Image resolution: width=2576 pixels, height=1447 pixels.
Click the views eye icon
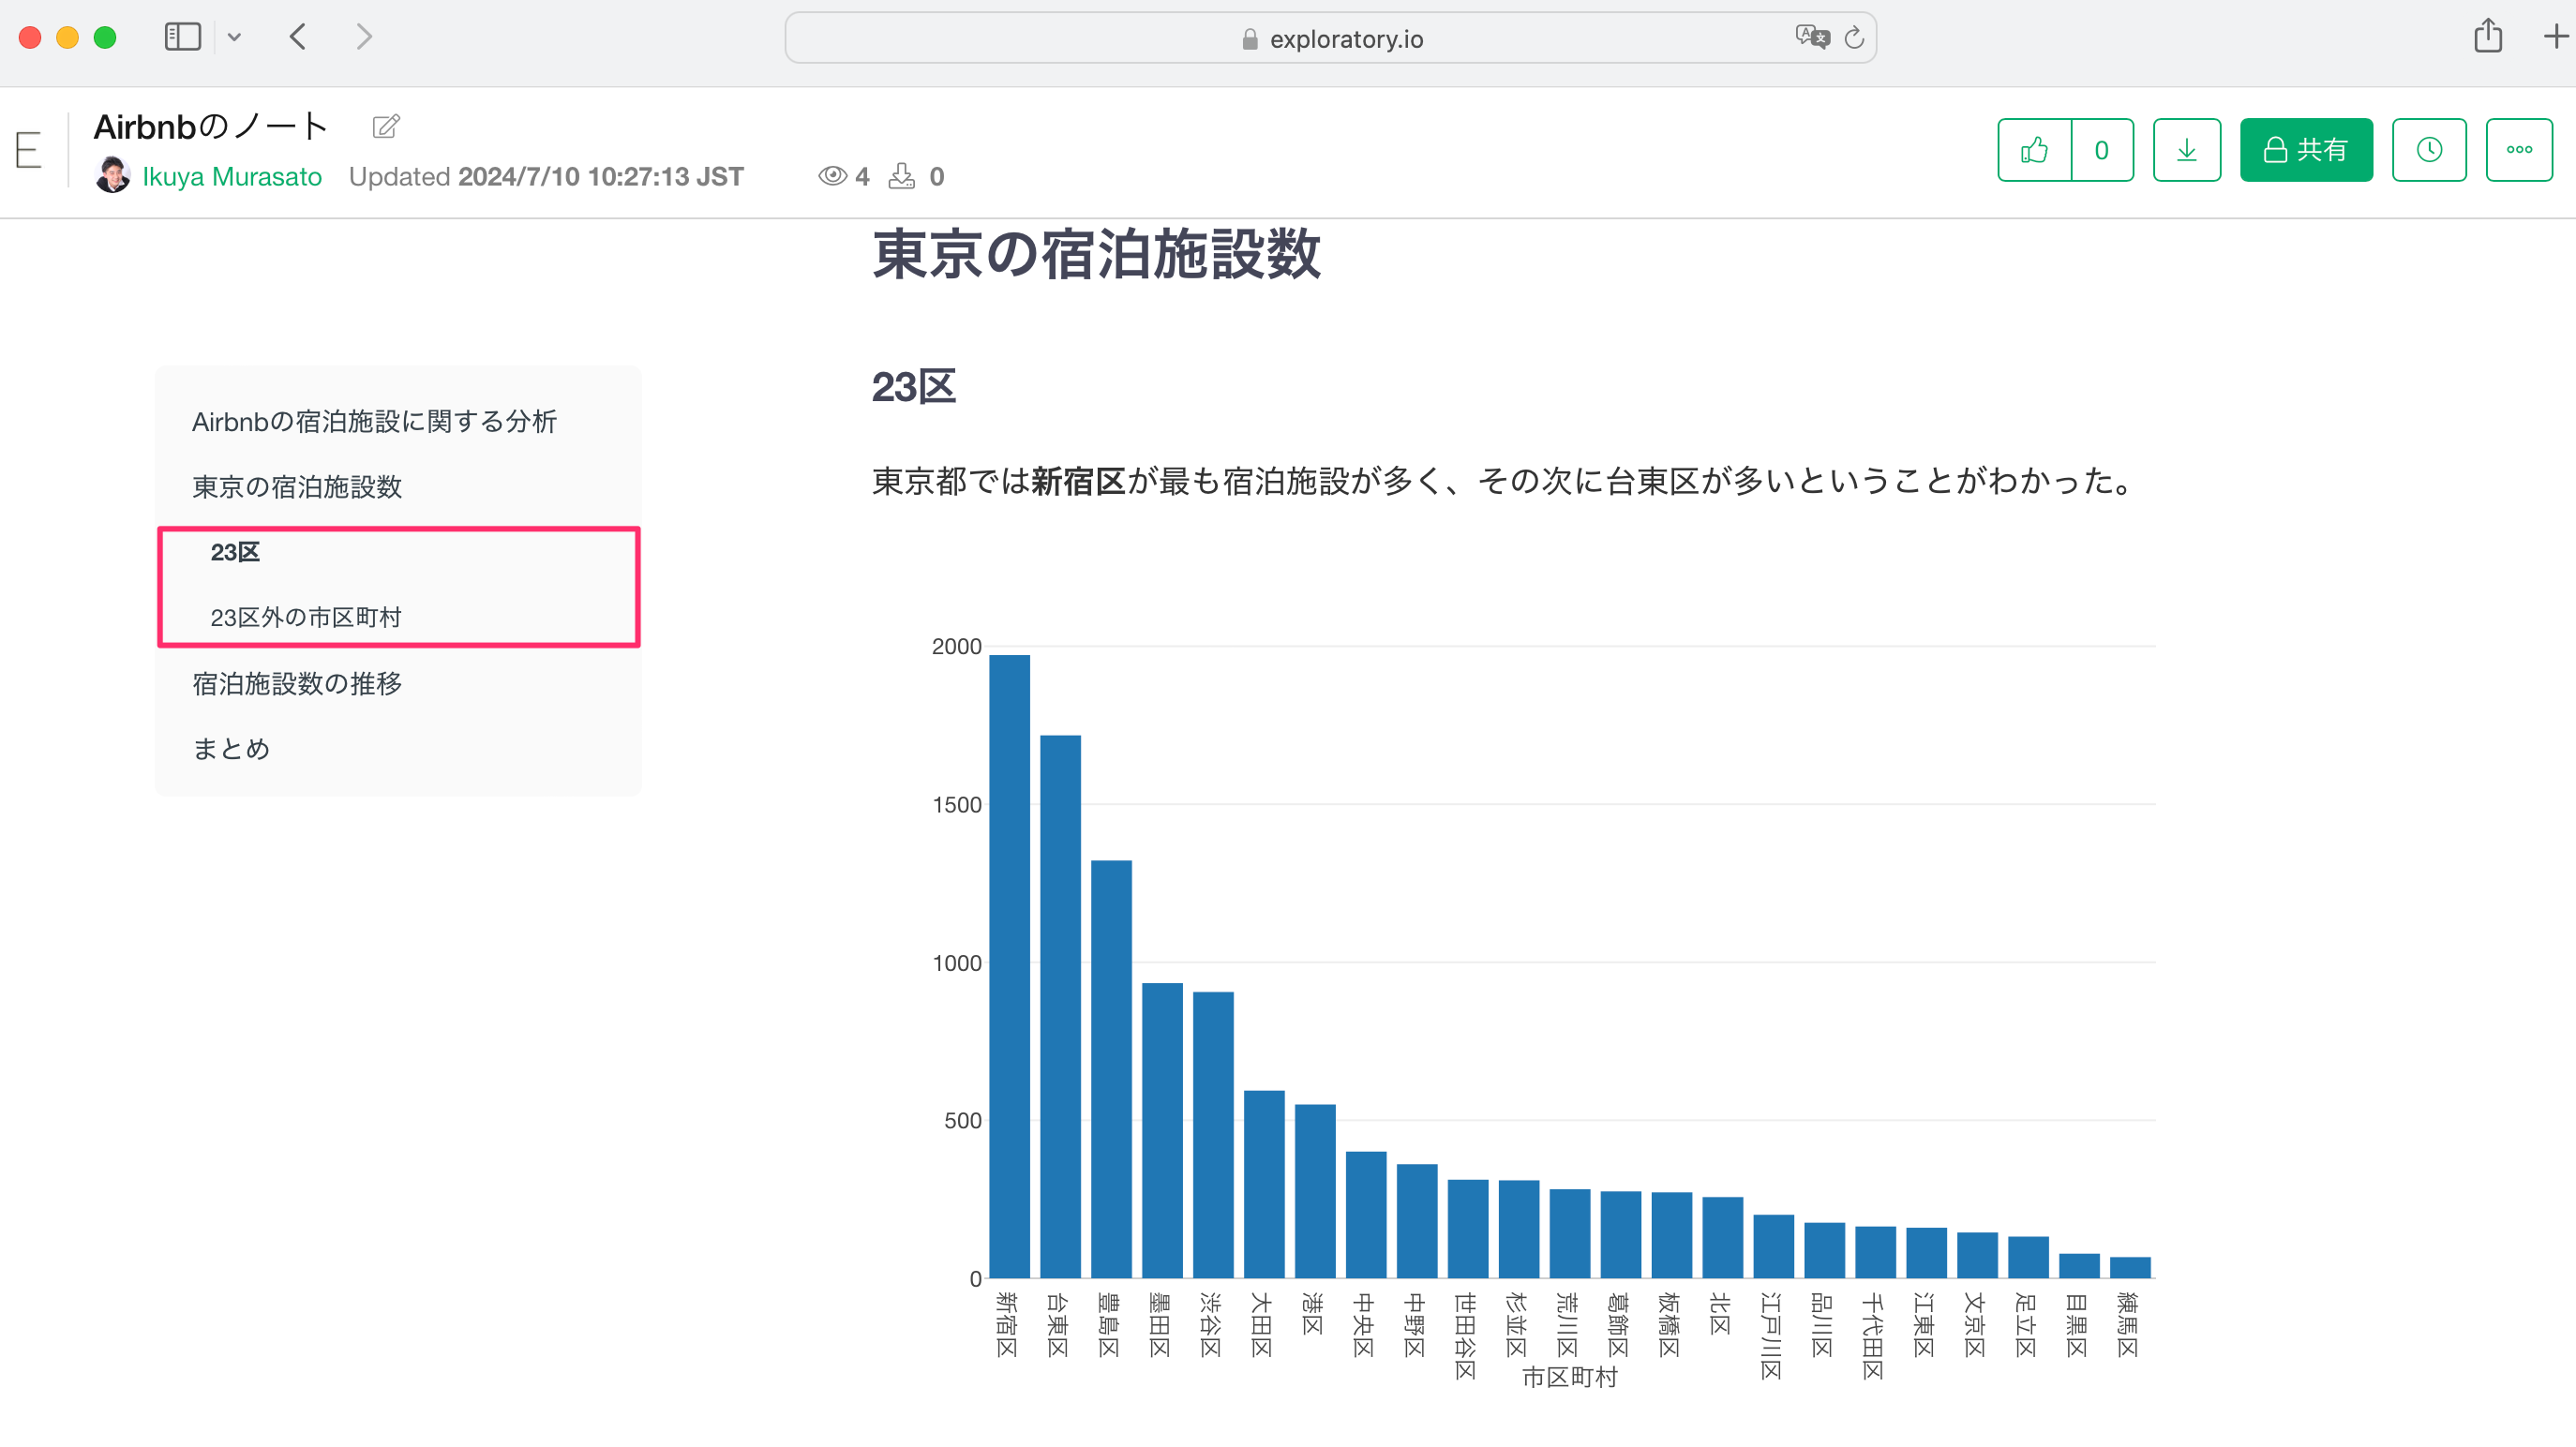(832, 176)
